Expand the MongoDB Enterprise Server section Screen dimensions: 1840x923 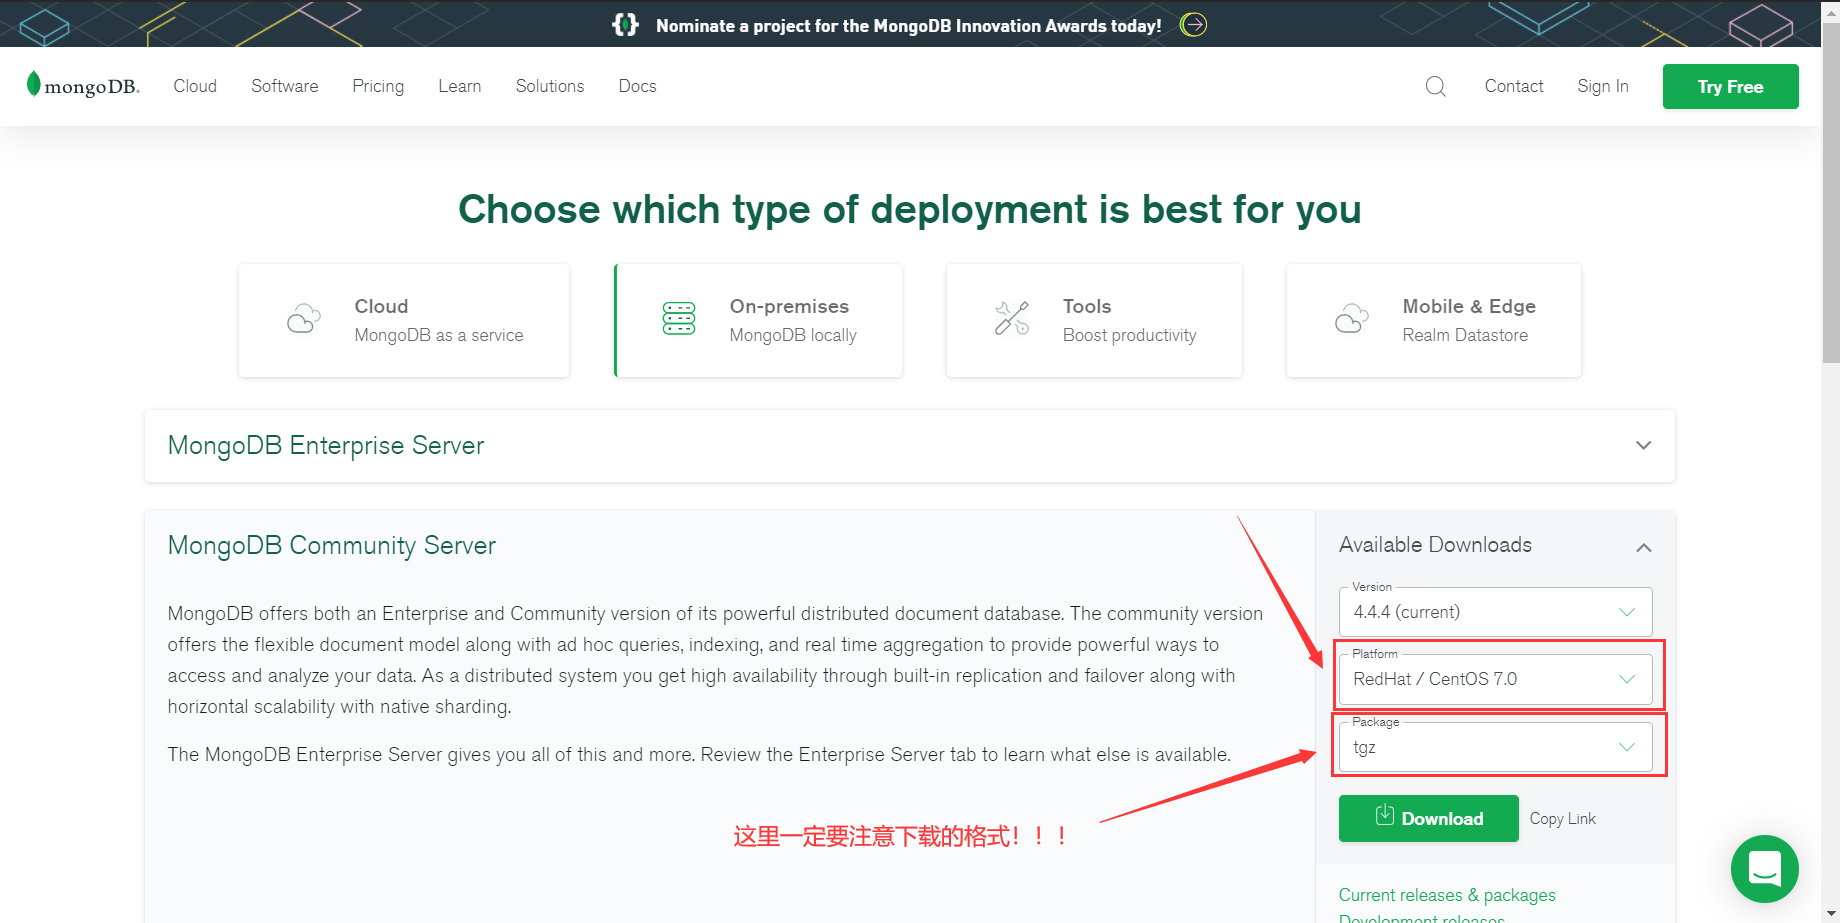pyautogui.click(x=1643, y=445)
